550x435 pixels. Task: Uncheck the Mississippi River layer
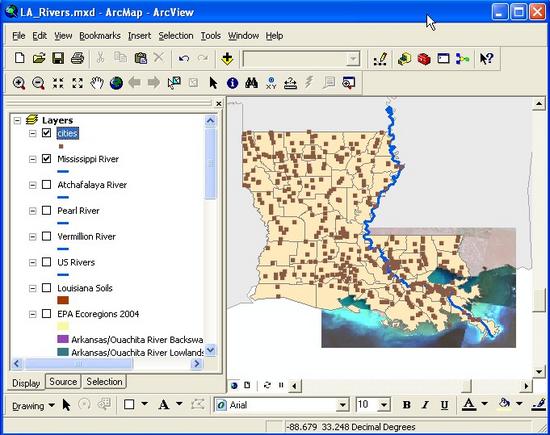pyautogui.click(x=46, y=159)
